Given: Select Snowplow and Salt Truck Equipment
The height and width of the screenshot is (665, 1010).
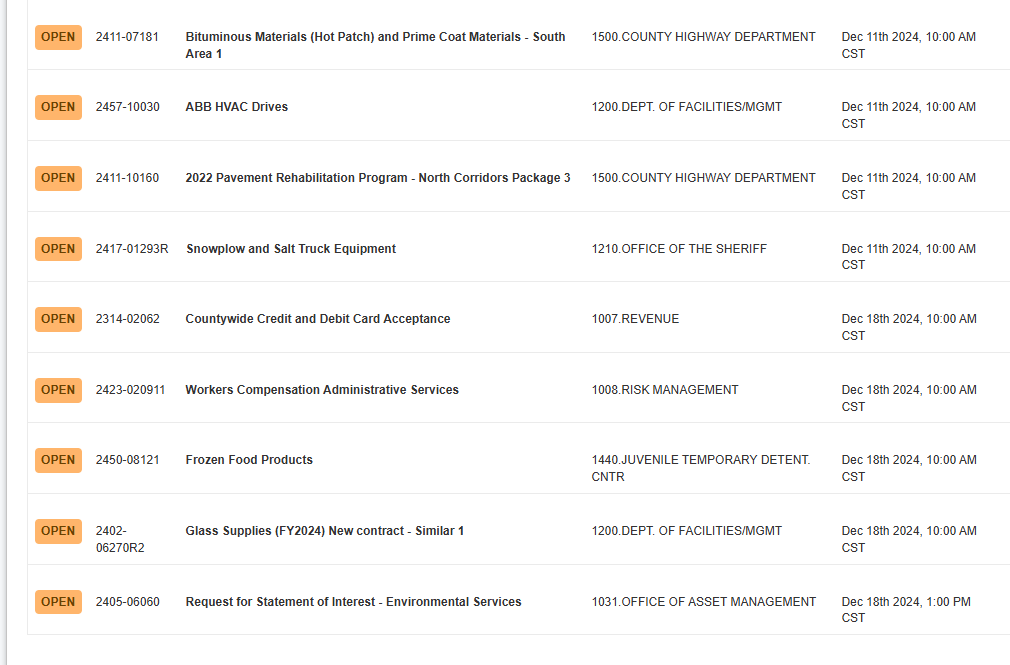Looking at the screenshot, I should pos(291,249).
